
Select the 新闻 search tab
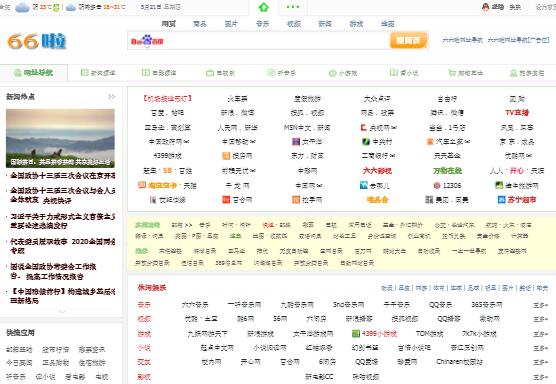pos(325,24)
